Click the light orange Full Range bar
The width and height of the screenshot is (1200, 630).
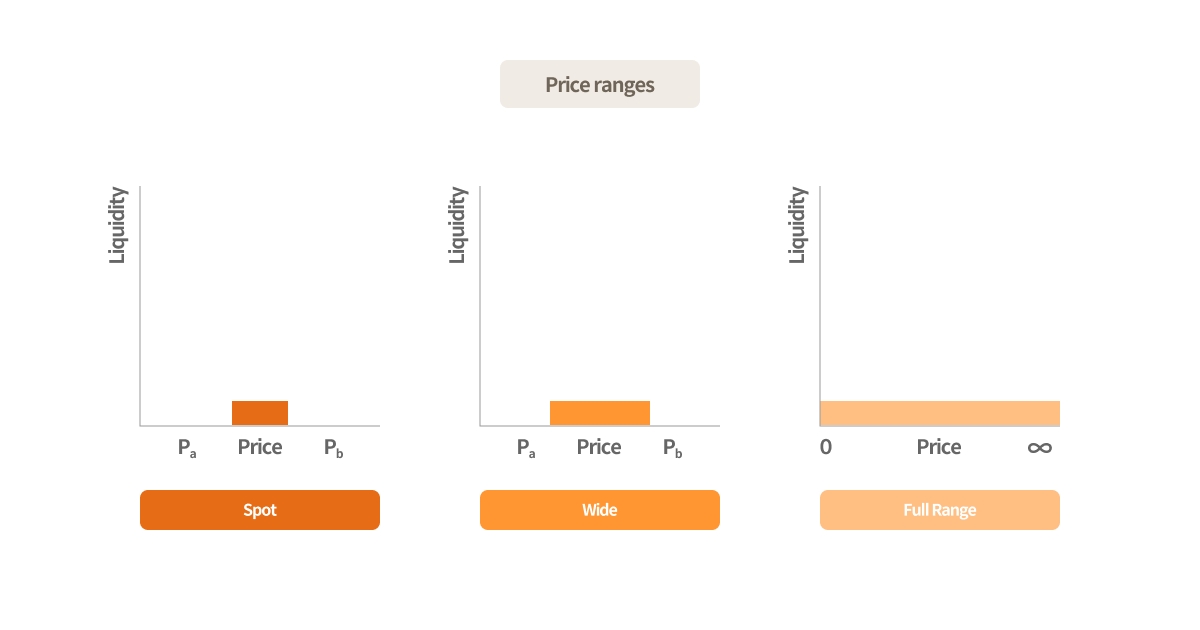940,413
